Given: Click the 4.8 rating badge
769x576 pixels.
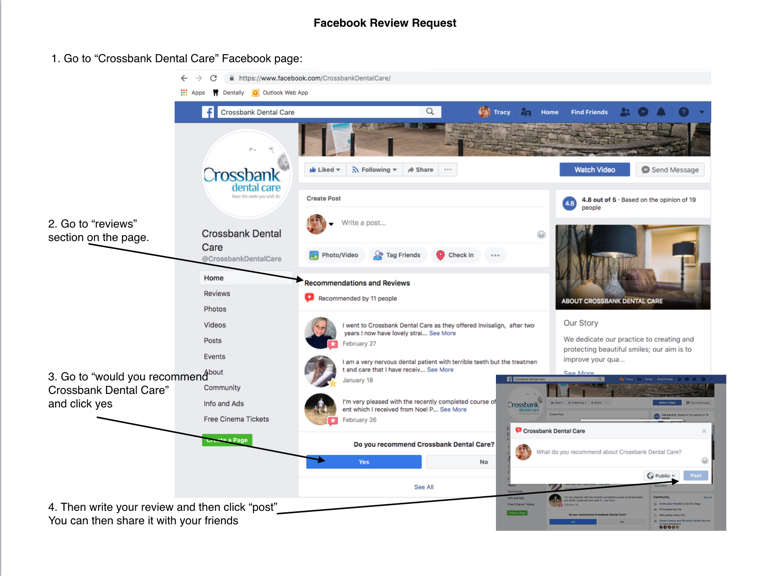Looking at the screenshot, I should tap(569, 203).
